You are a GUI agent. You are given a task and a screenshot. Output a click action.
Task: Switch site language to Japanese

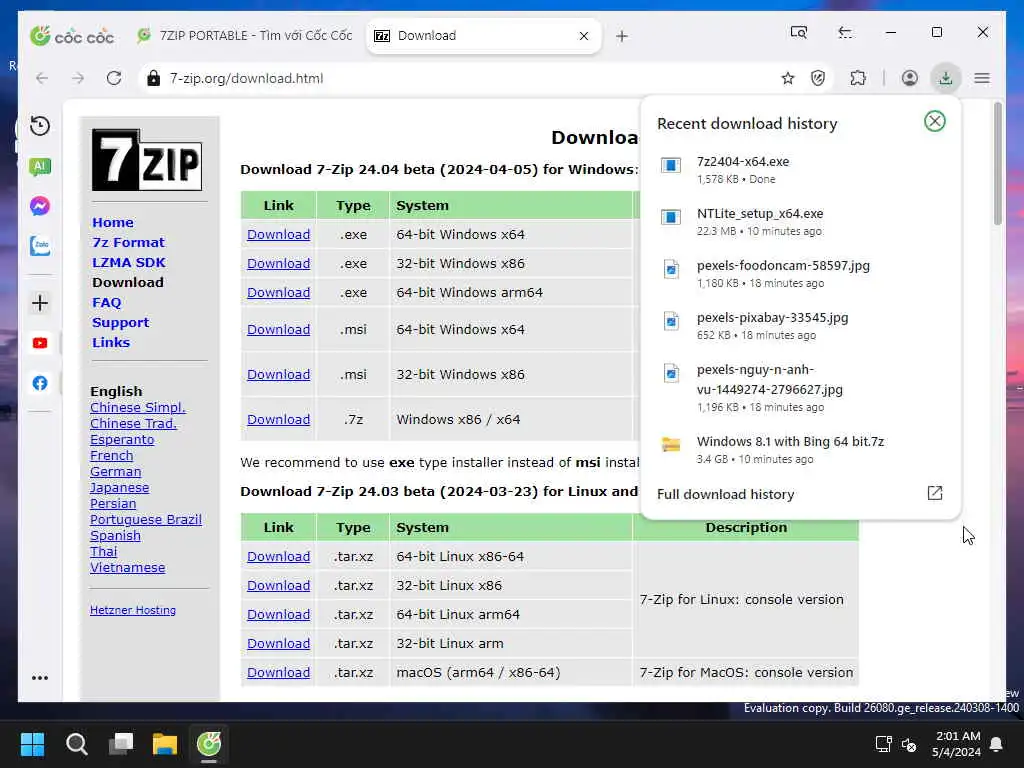click(120, 488)
